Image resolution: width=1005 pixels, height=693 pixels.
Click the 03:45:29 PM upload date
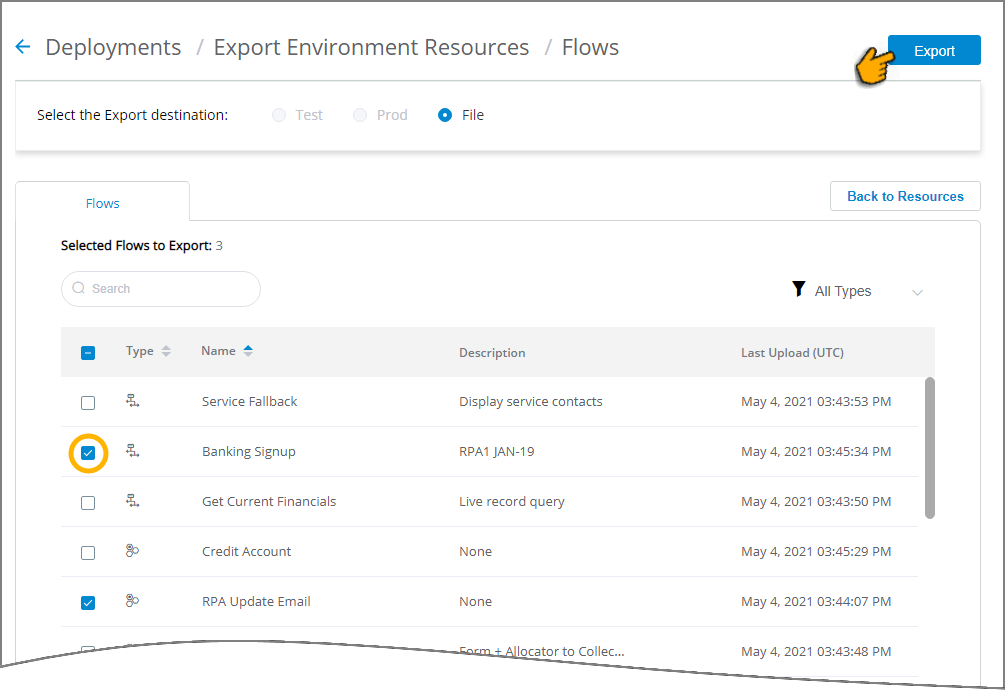[x=816, y=551]
